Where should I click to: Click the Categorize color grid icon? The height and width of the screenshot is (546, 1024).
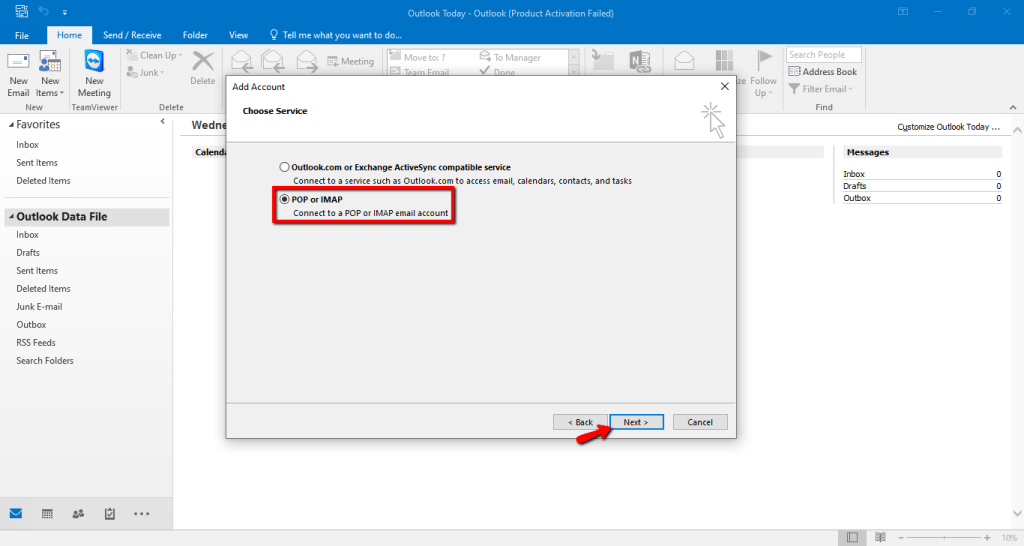724,61
